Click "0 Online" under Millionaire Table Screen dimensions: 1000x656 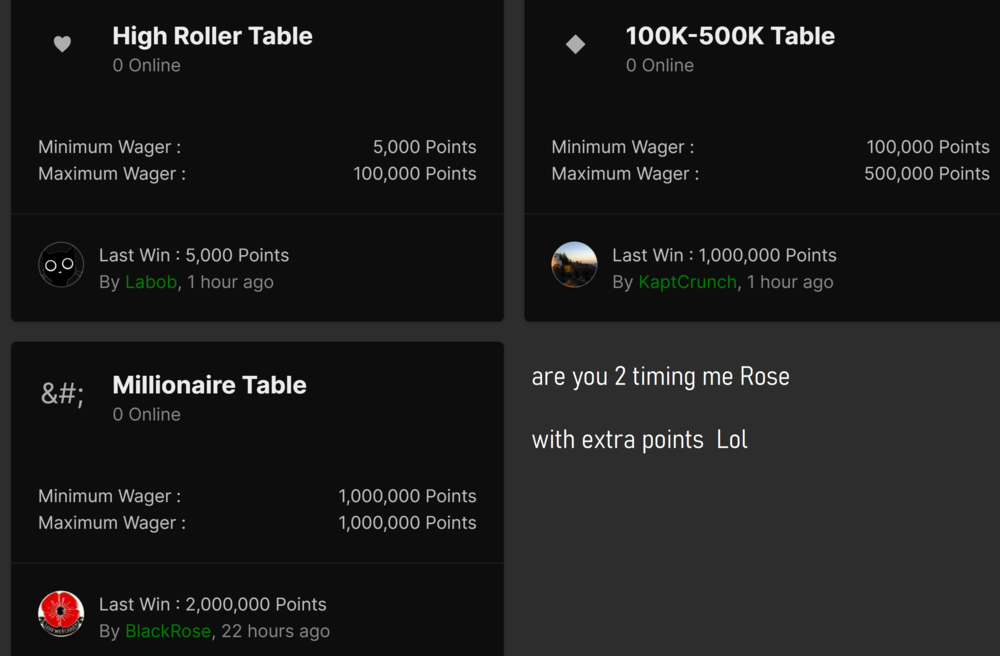pos(146,414)
